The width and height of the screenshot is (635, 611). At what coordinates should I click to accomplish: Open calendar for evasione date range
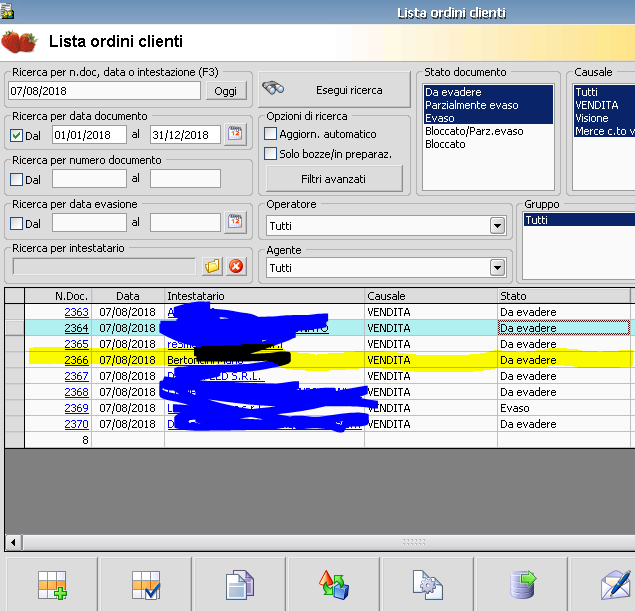(235, 222)
